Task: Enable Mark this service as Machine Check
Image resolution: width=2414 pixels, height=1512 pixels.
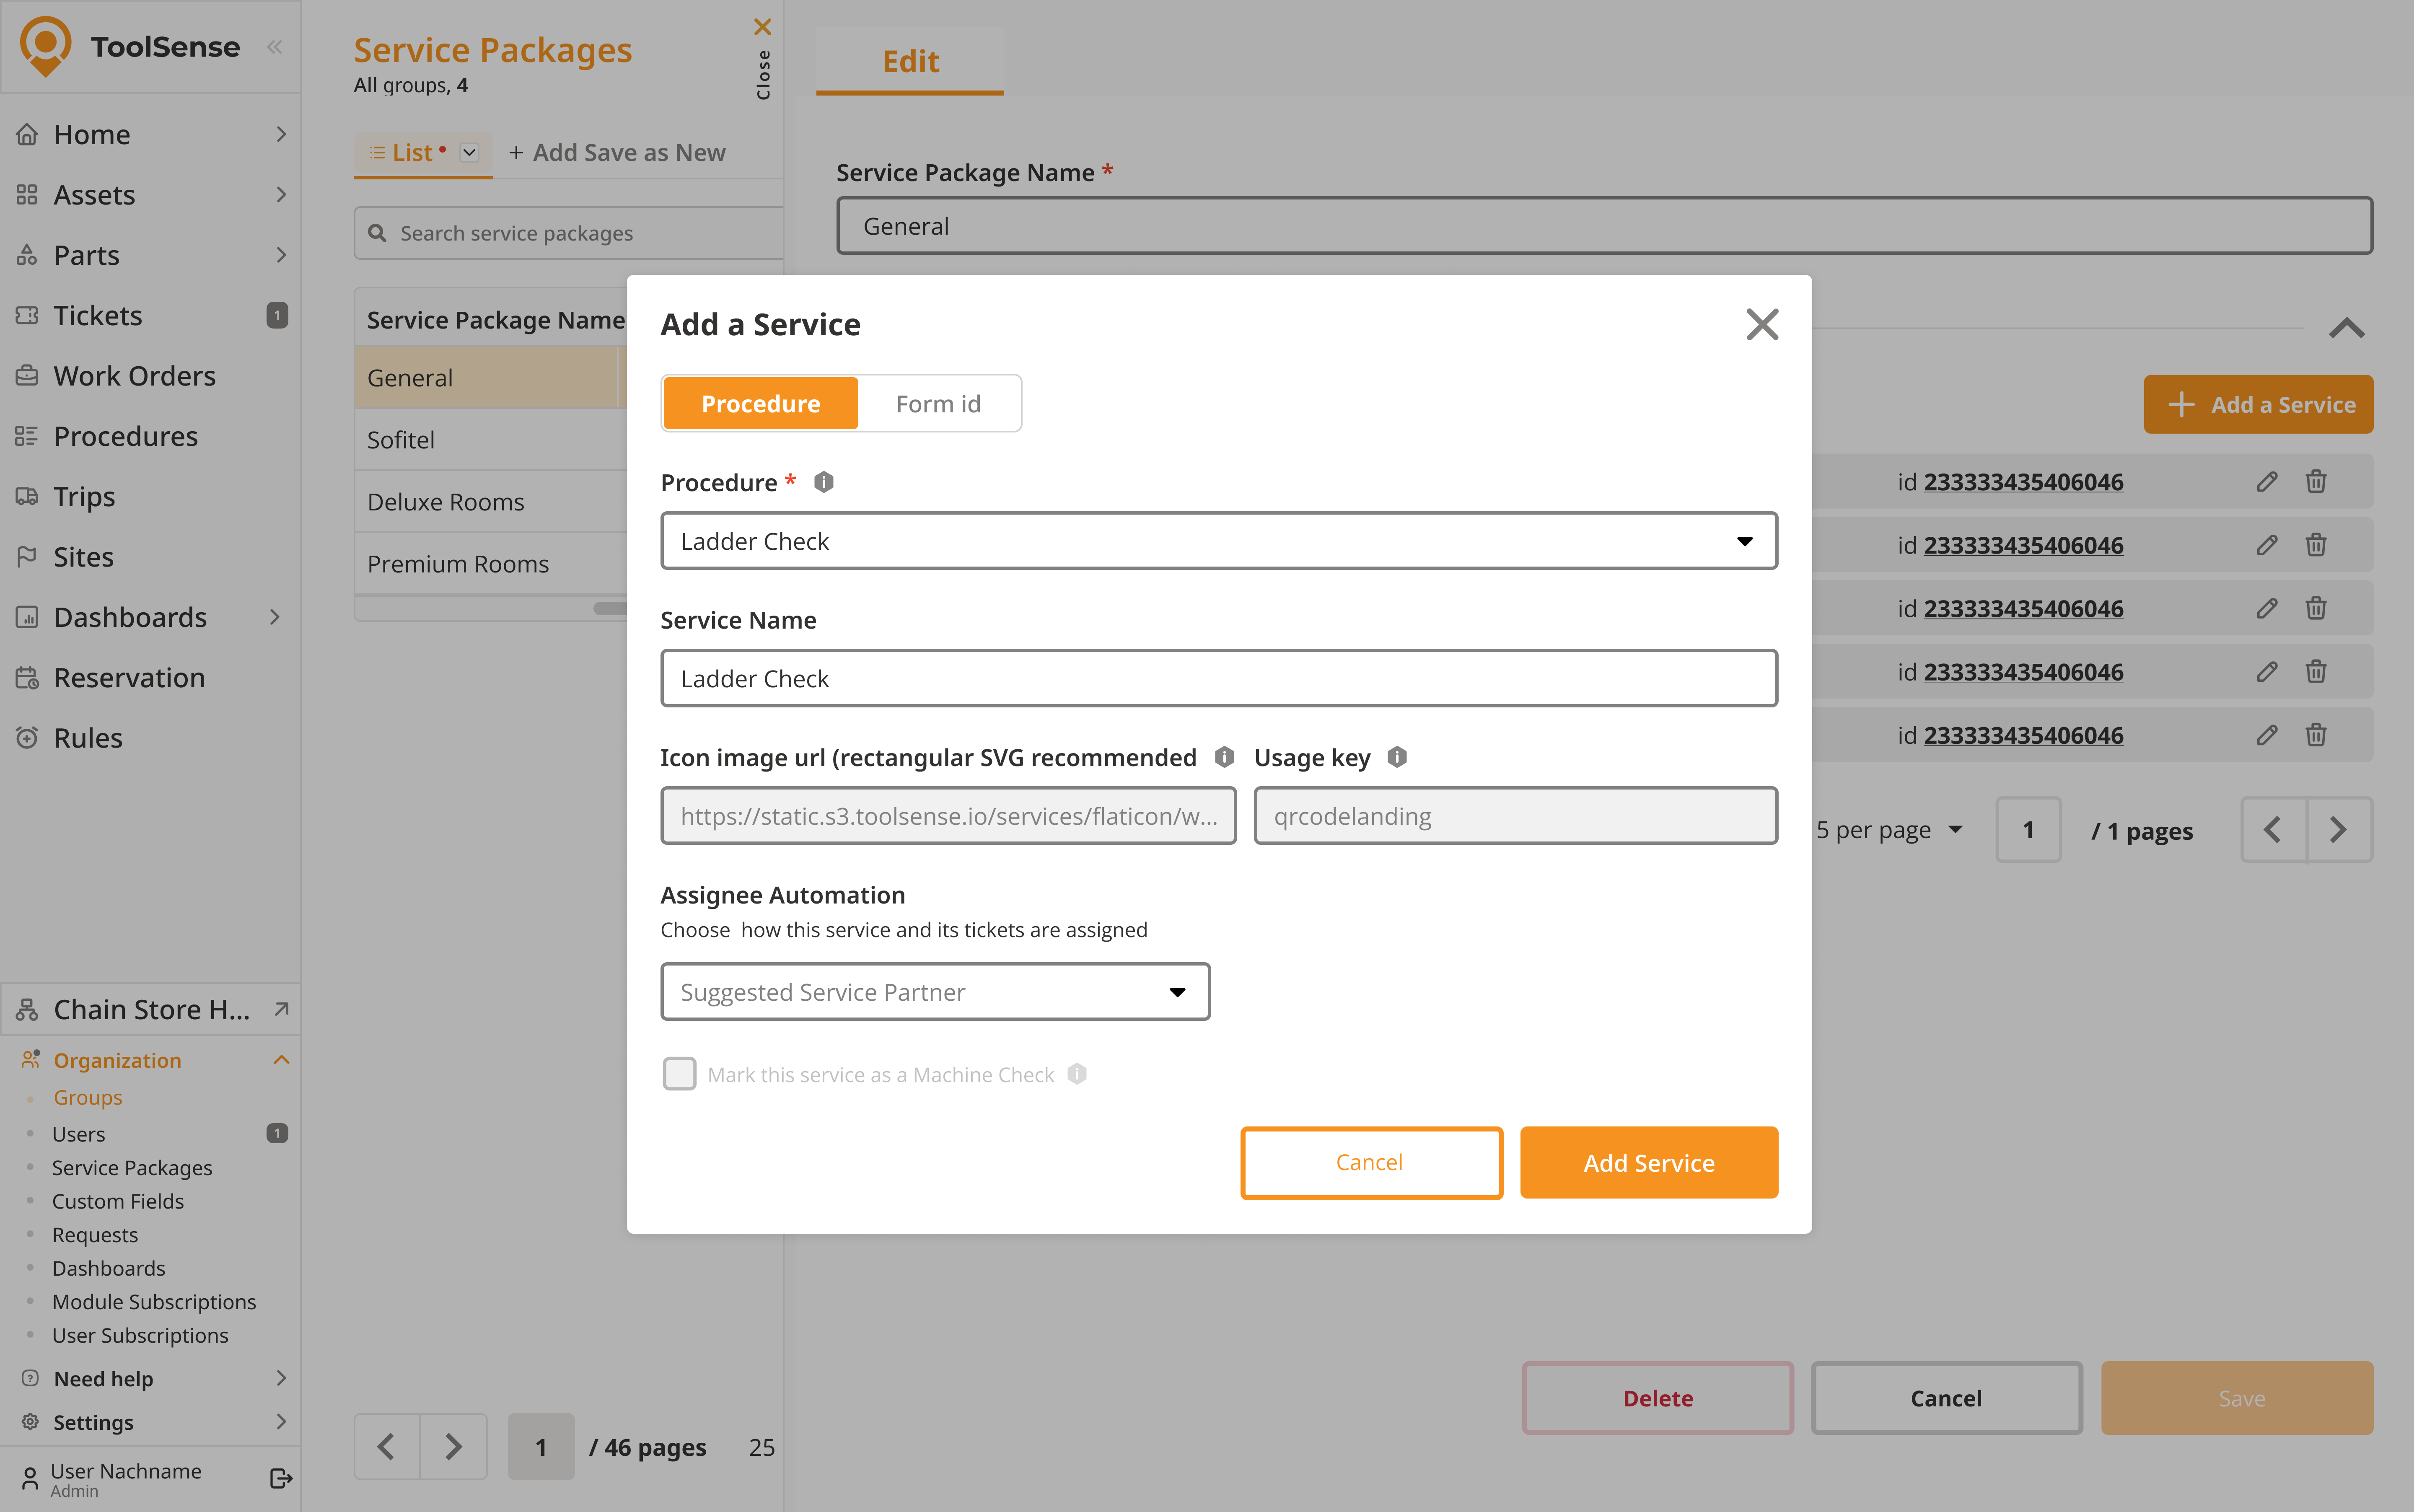Action: [680, 1074]
